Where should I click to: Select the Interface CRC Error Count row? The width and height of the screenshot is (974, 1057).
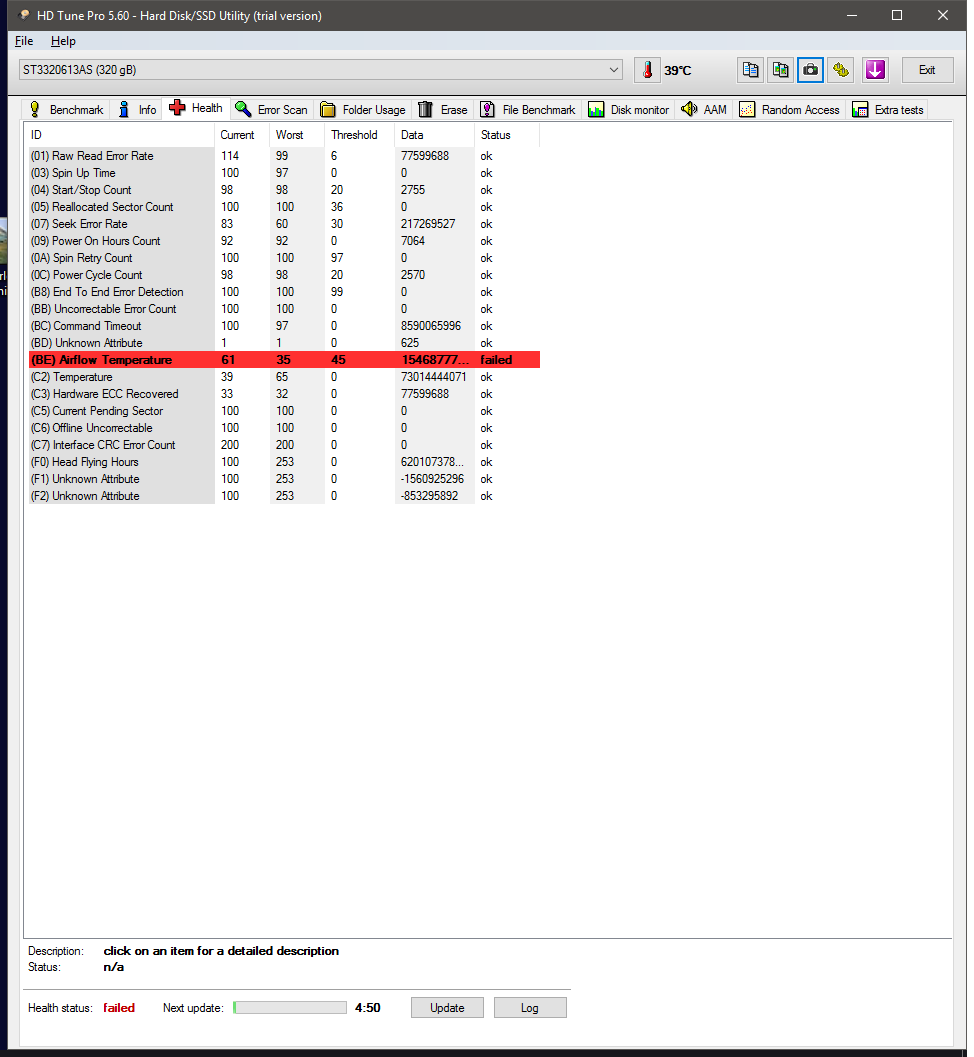284,445
